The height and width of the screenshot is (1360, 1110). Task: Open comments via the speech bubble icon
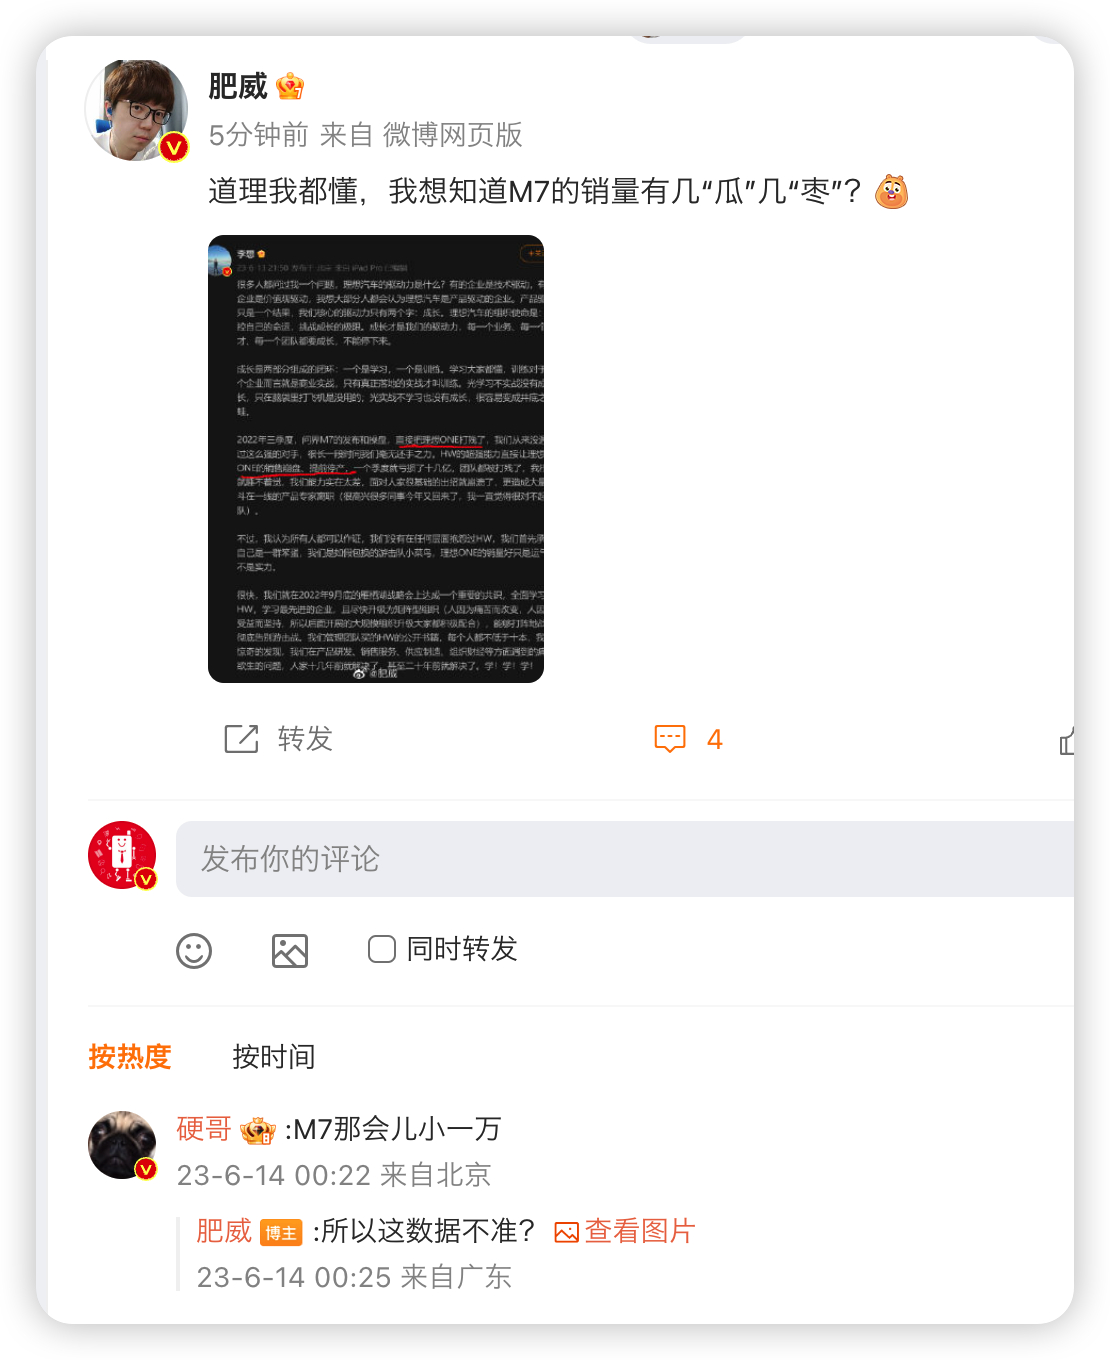click(x=669, y=739)
